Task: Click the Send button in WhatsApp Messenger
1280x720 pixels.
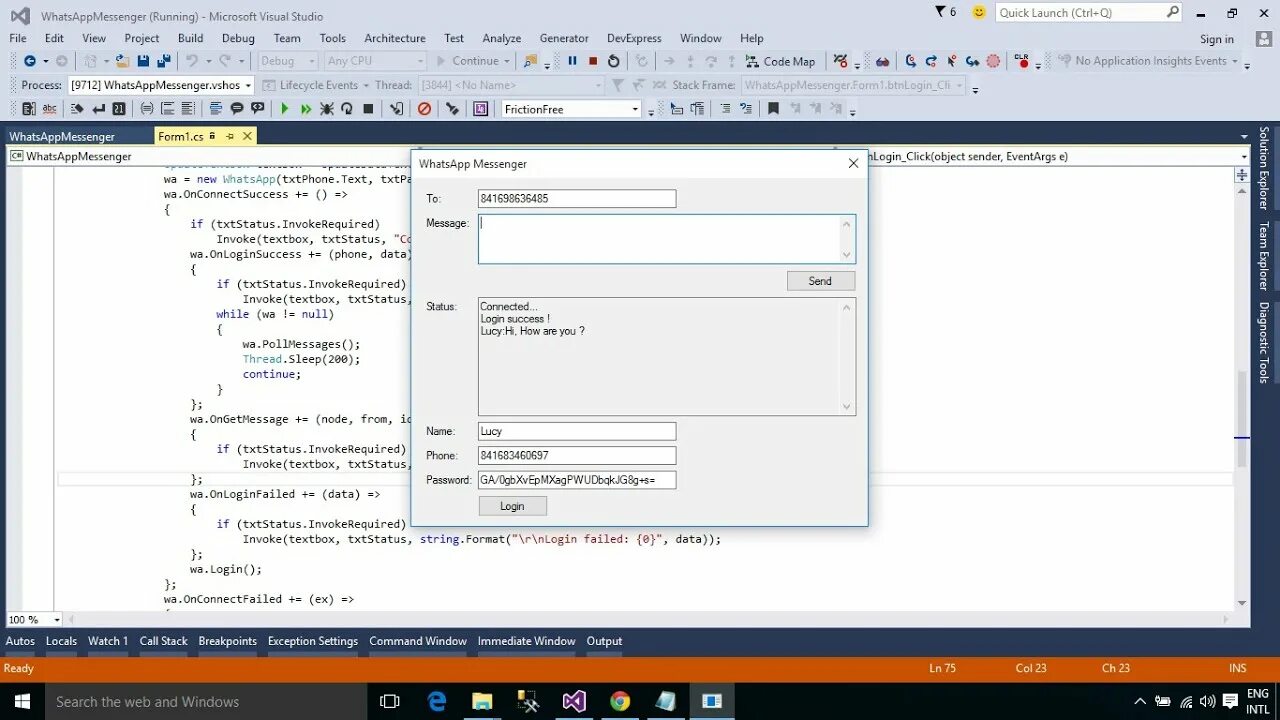Action: tap(820, 281)
